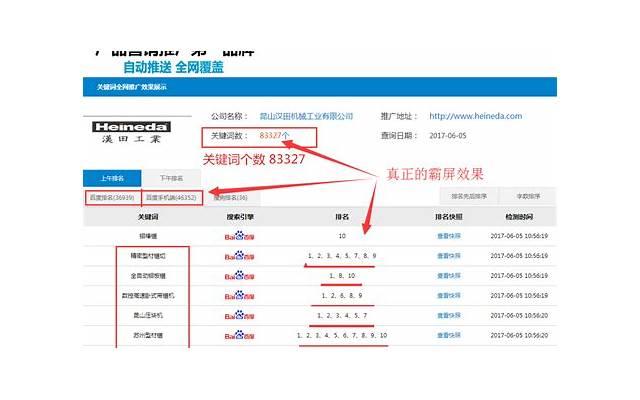Open 查看快照 in row ranked 1 through 10
This screenshot has width=640, height=400.
[x=449, y=336]
